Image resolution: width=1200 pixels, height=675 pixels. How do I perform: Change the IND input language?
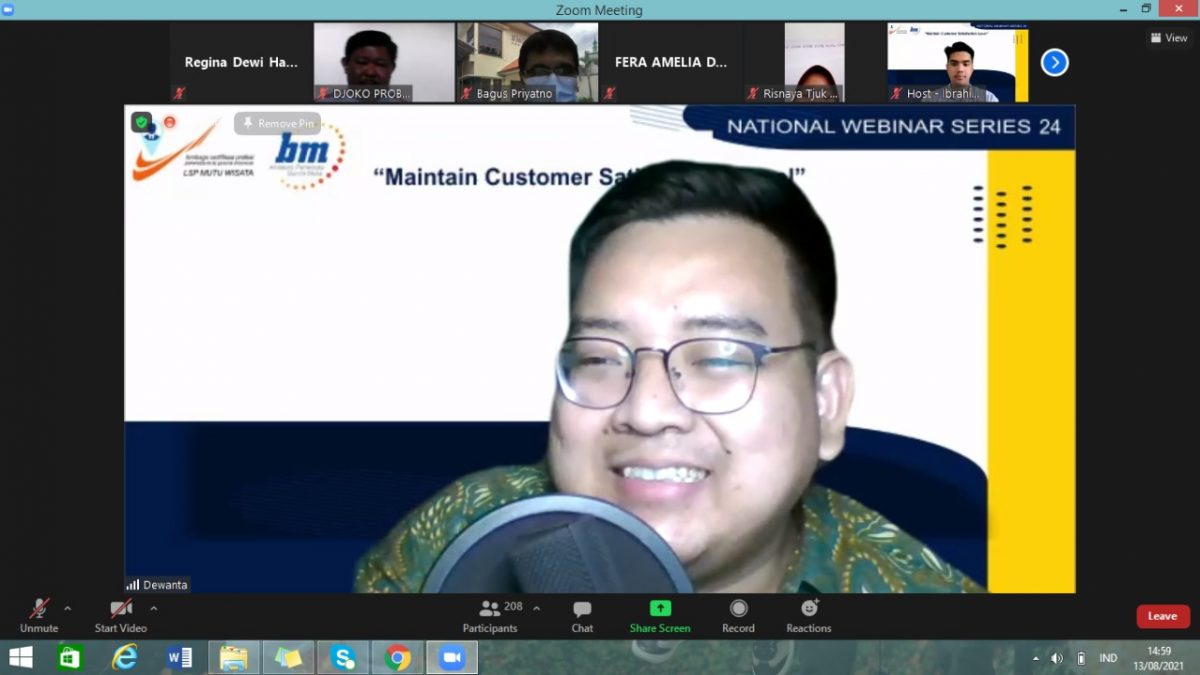[1108, 658]
